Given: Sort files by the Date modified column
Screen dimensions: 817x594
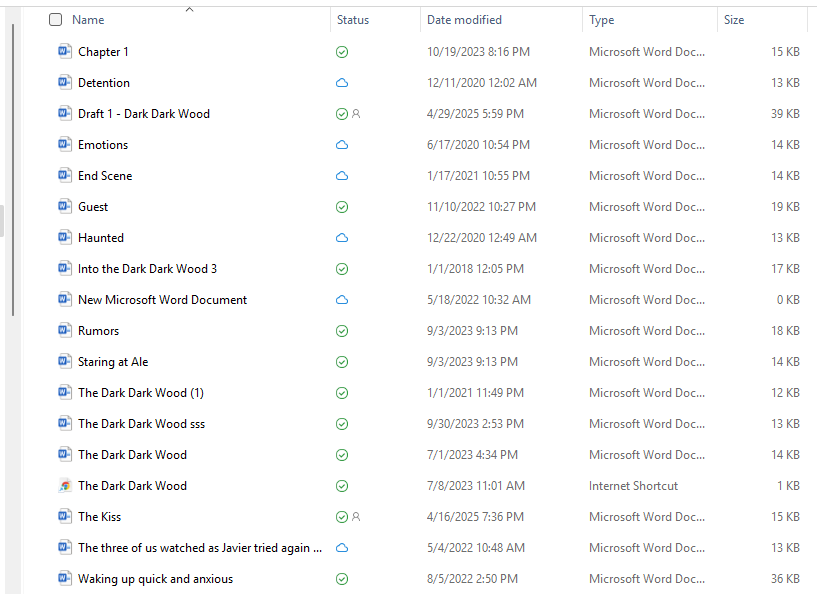Looking at the screenshot, I should click(x=464, y=20).
